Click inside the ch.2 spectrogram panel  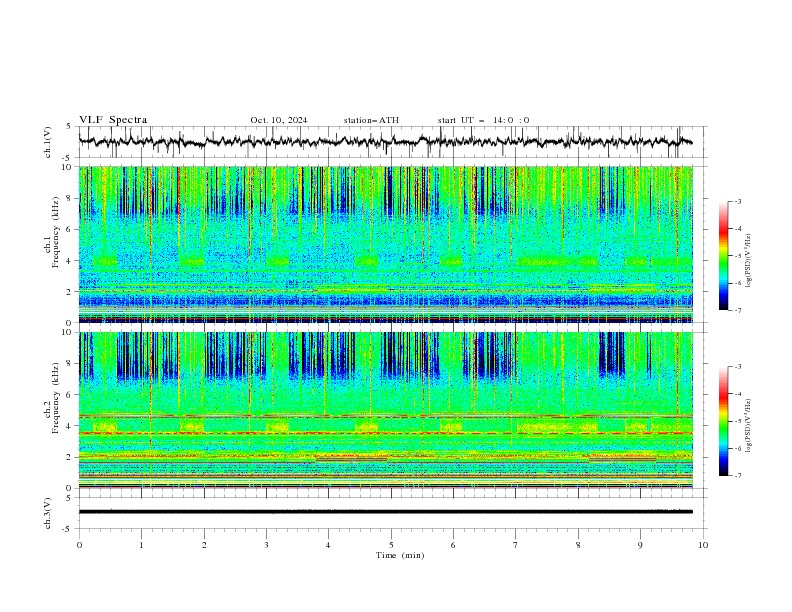coord(385,410)
